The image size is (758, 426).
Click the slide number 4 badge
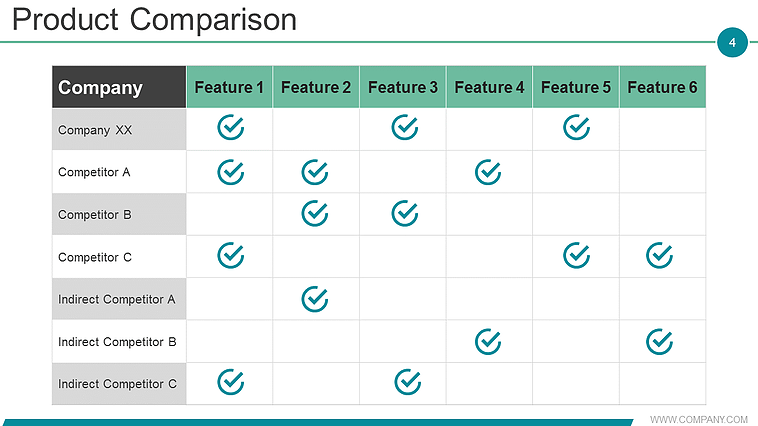pyautogui.click(x=733, y=43)
